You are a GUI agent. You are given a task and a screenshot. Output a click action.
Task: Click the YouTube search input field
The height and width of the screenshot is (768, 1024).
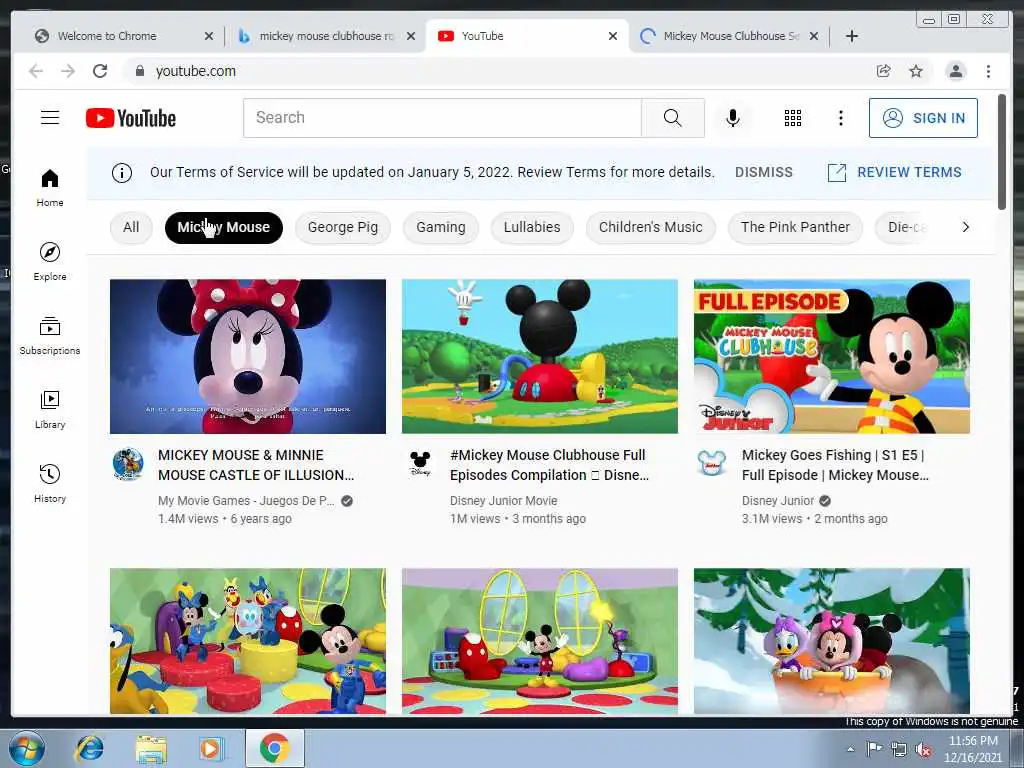pos(443,118)
